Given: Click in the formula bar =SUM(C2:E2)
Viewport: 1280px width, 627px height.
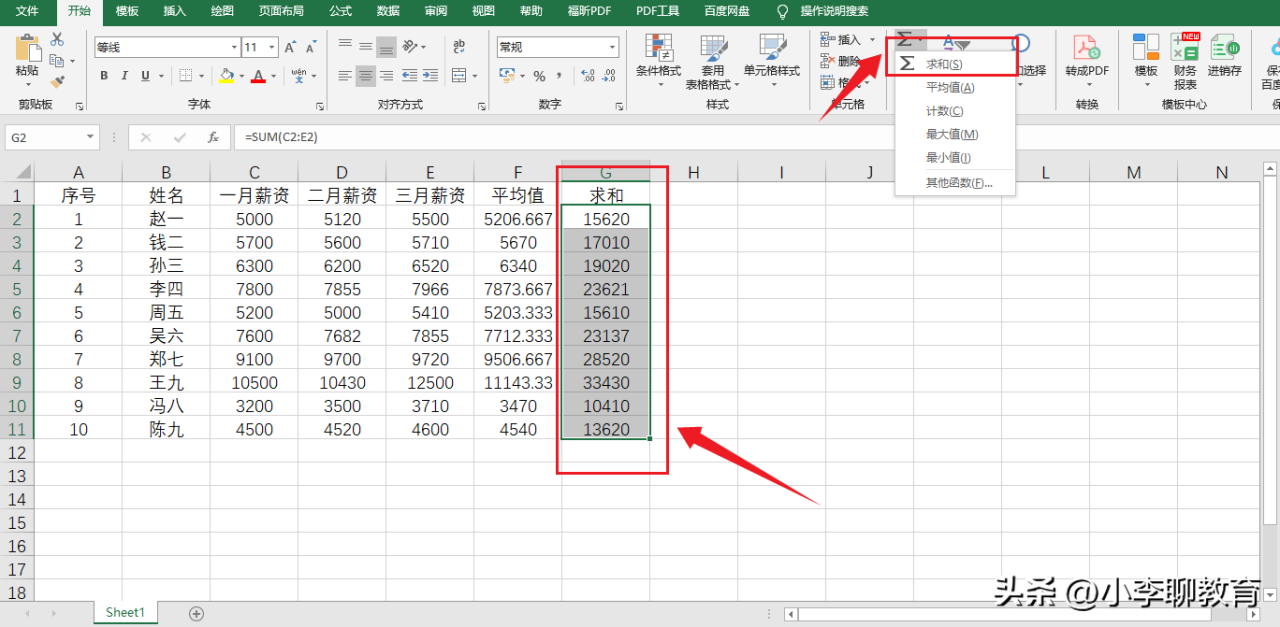Looking at the screenshot, I should [x=755, y=137].
